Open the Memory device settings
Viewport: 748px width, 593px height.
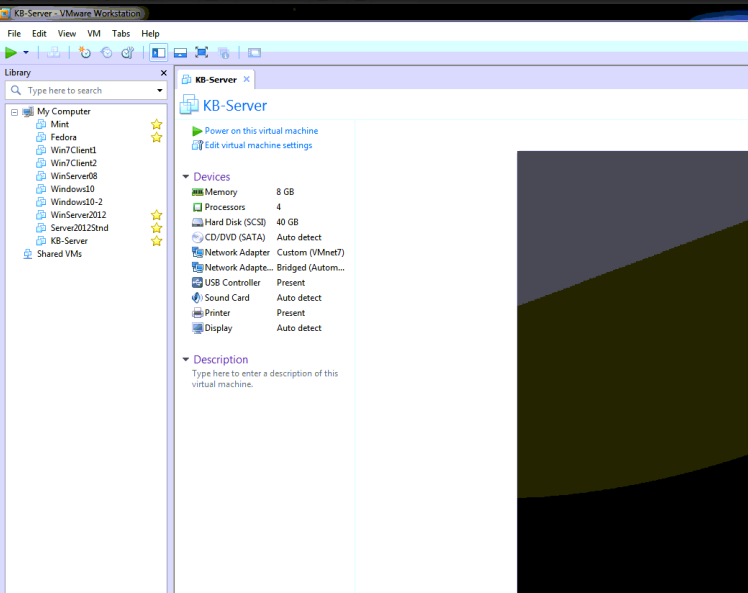(x=221, y=192)
